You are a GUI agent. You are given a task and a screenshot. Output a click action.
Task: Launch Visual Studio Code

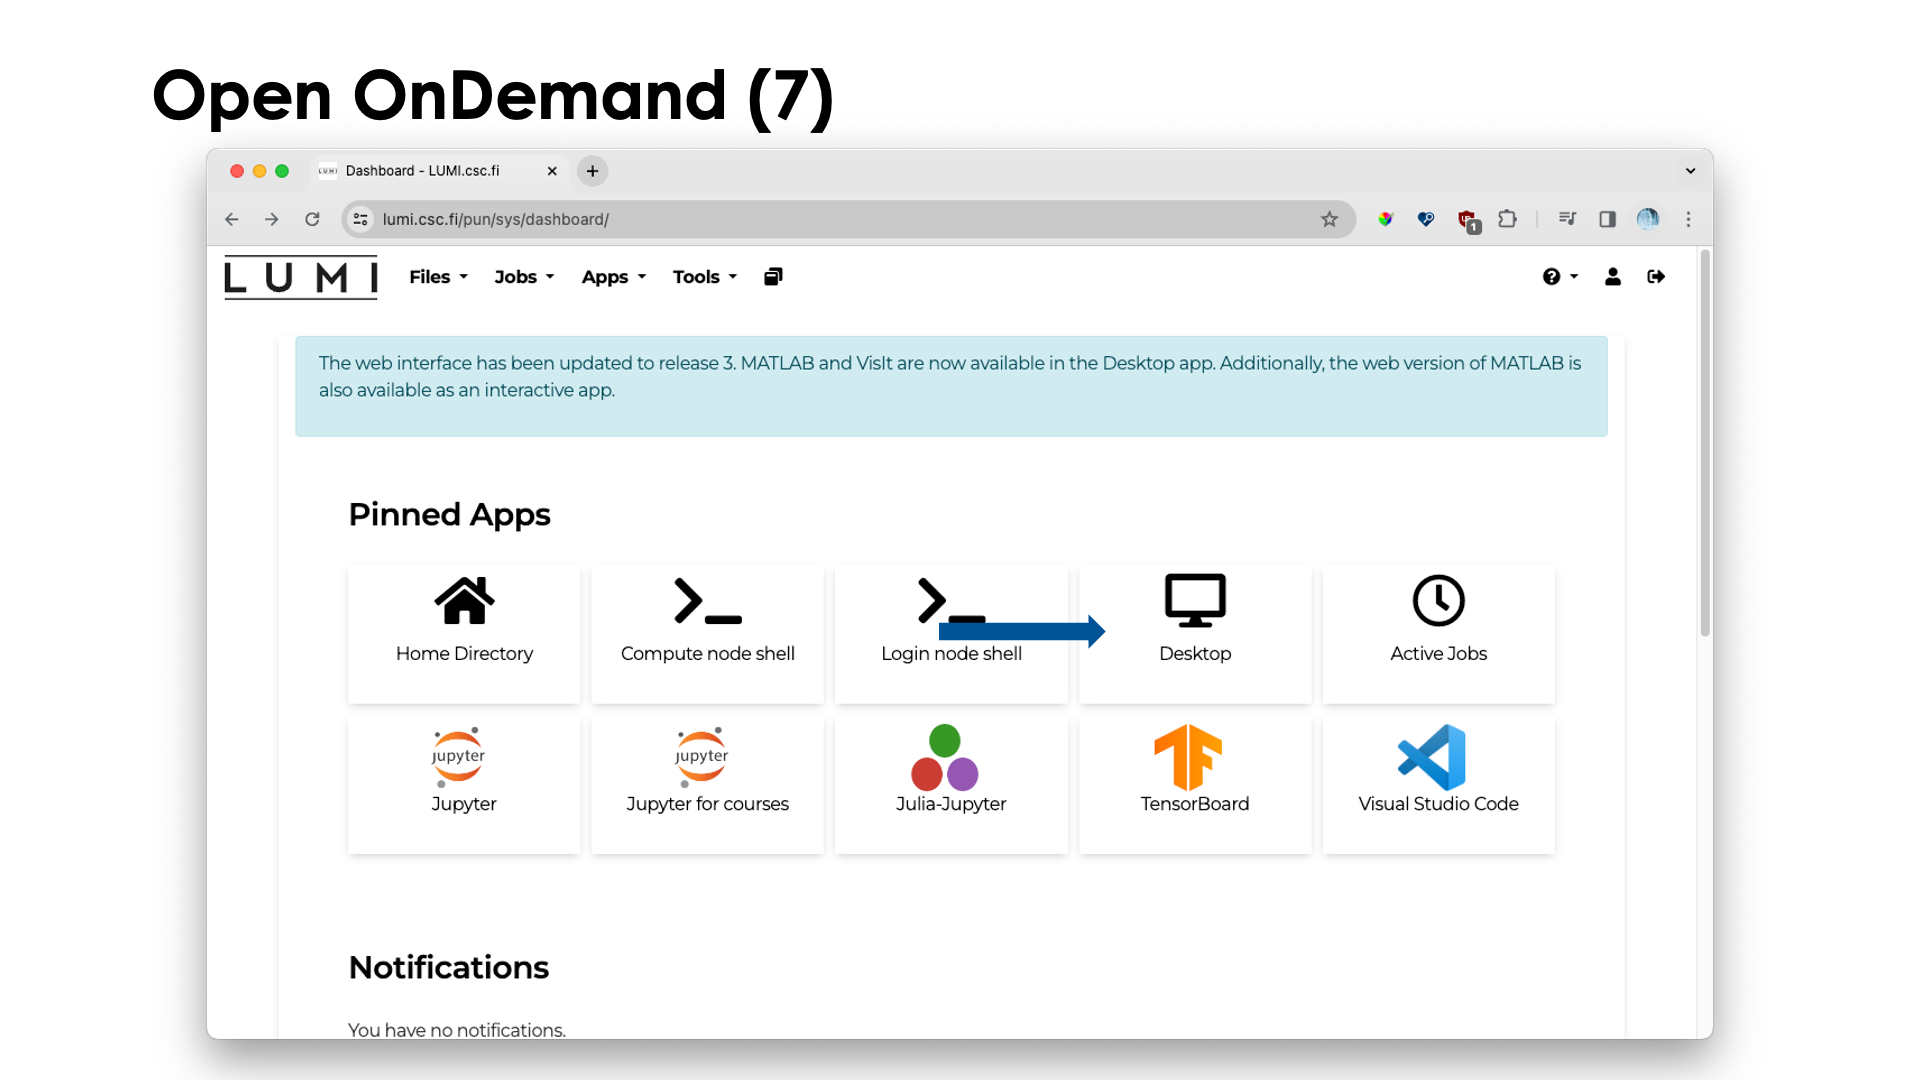(x=1437, y=779)
